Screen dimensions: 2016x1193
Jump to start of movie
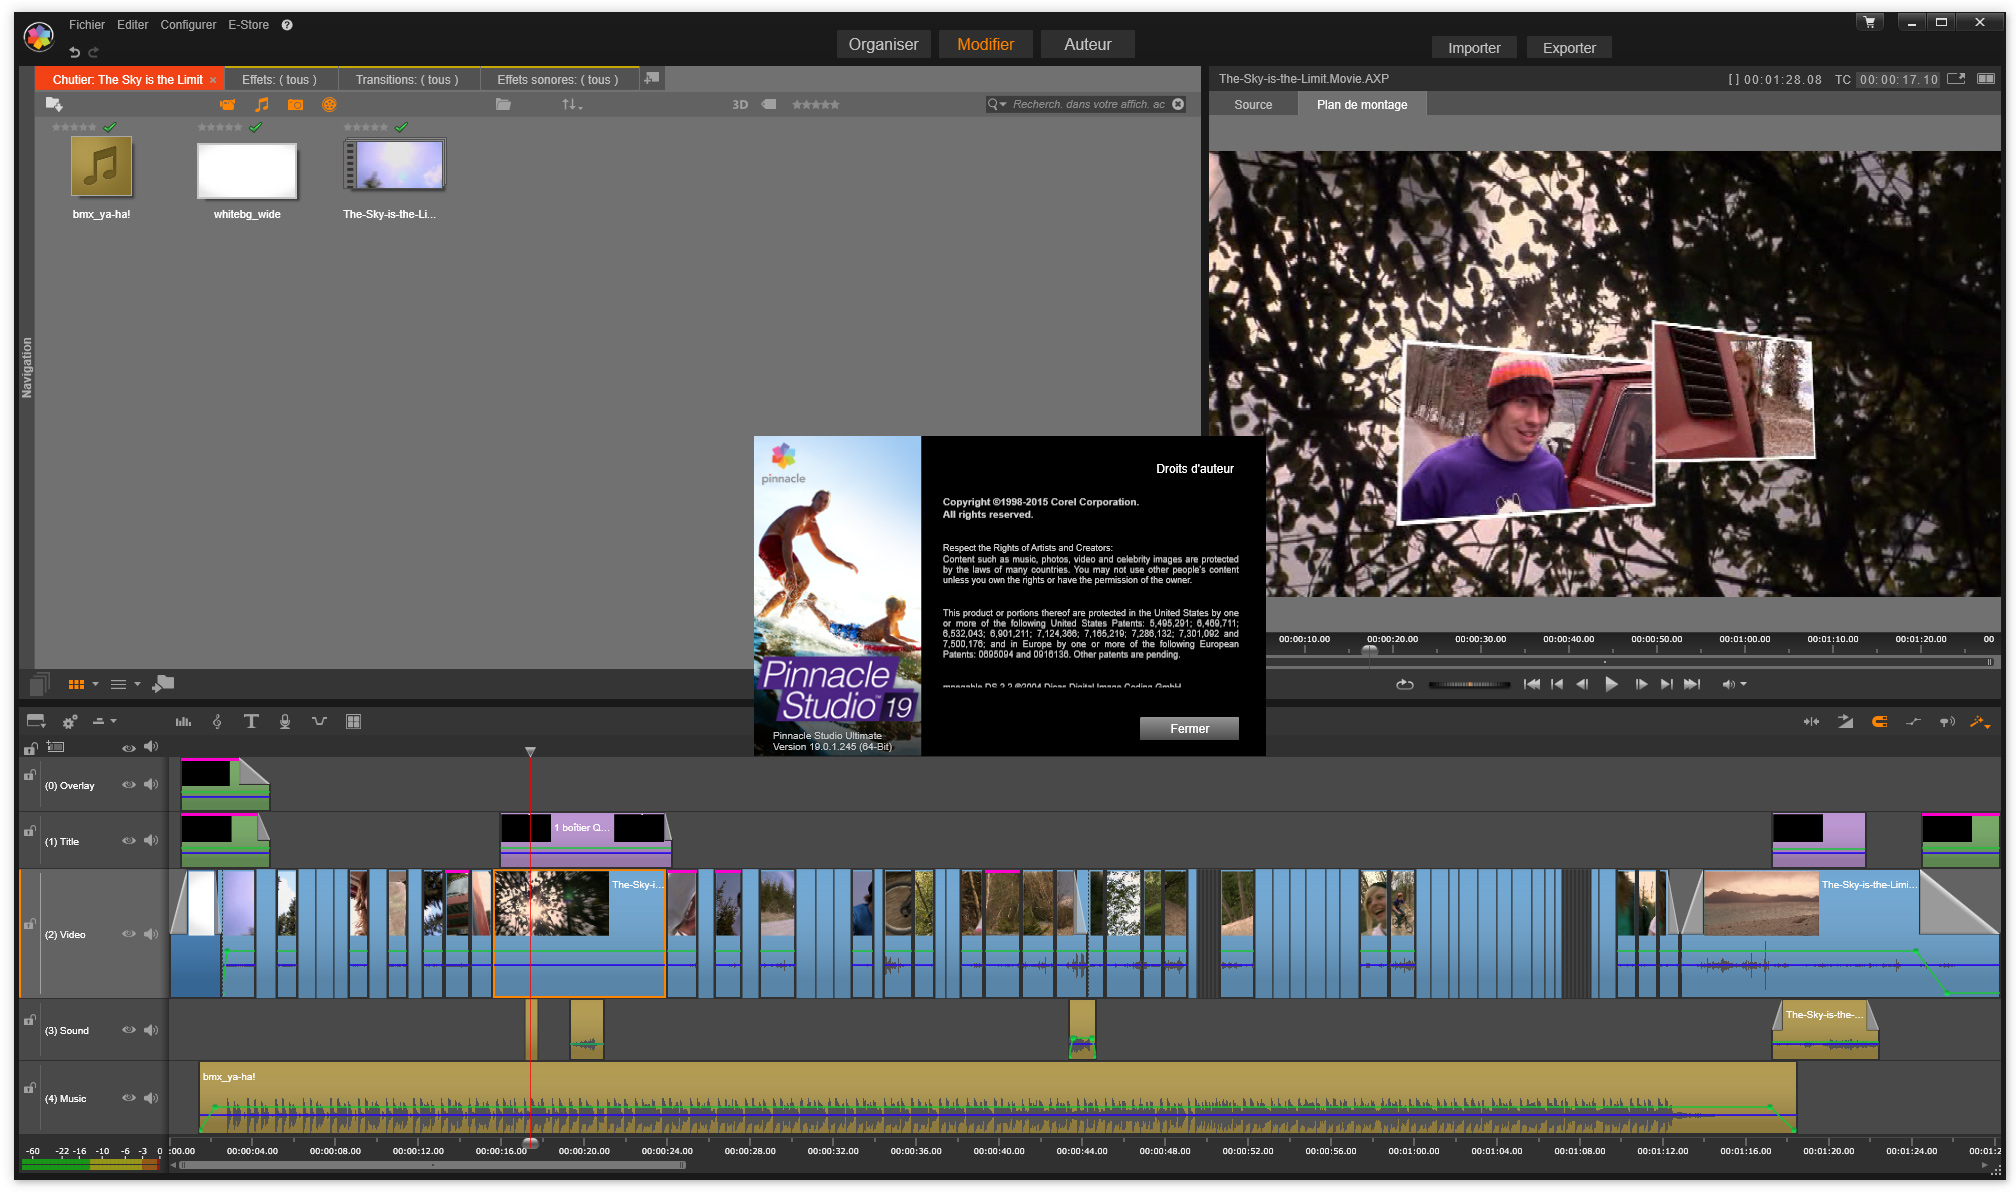(x=1531, y=684)
